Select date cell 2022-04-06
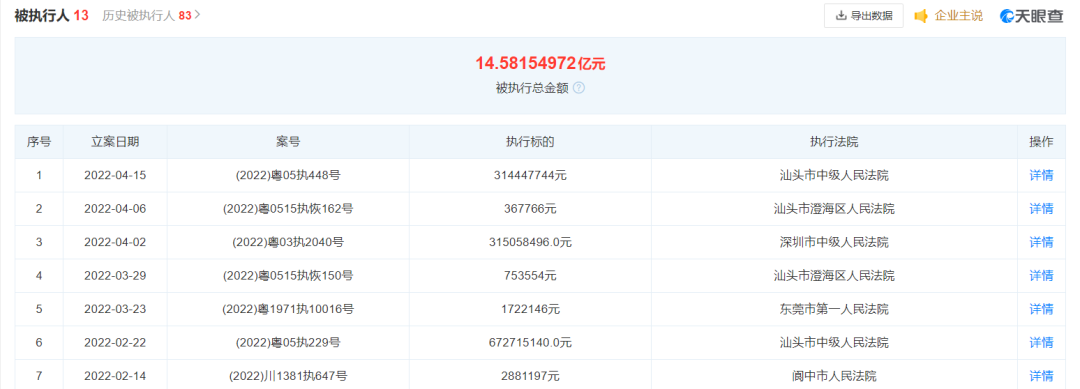The height and width of the screenshot is (389, 1080). click(115, 209)
